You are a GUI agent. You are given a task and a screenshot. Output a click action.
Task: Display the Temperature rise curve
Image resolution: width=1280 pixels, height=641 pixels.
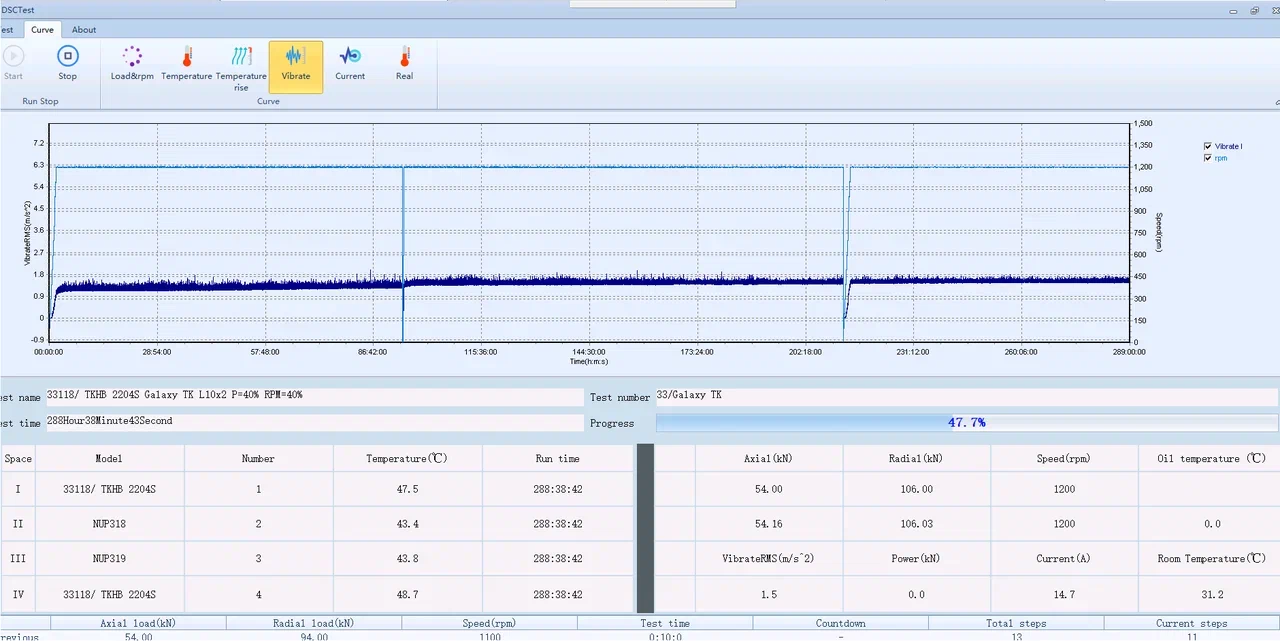[x=241, y=57]
